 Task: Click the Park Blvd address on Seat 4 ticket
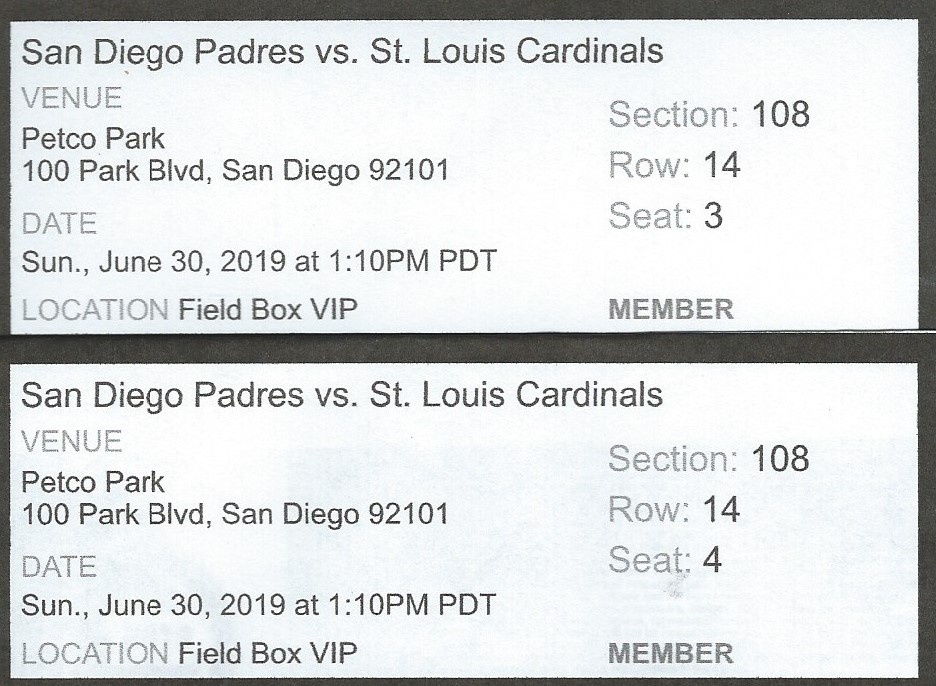[235, 515]
